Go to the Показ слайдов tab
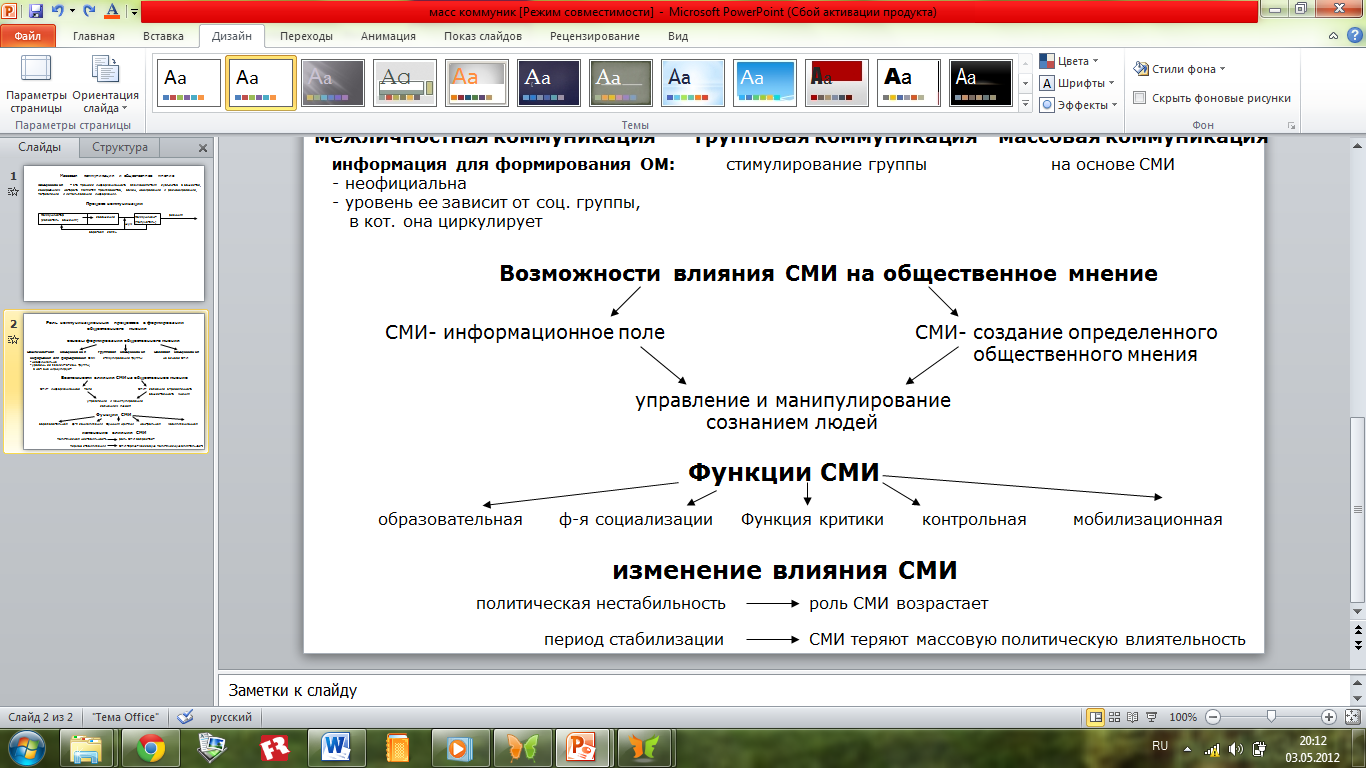Viewport: 1366px width, 768px height. pyautogui.click(x=483, y=36)
